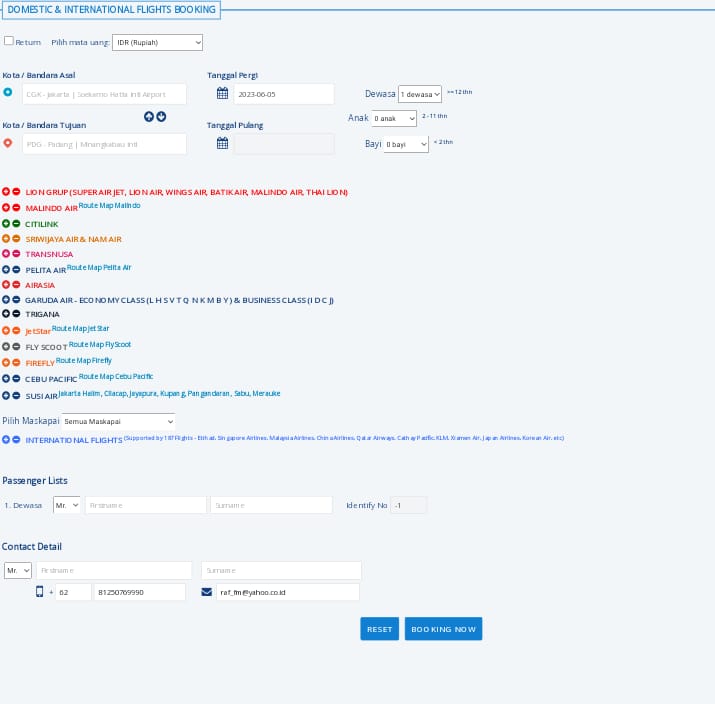Expand MALINDO AIR with its plus icon
Screen dimensions: 715x704
pos(6,207)
